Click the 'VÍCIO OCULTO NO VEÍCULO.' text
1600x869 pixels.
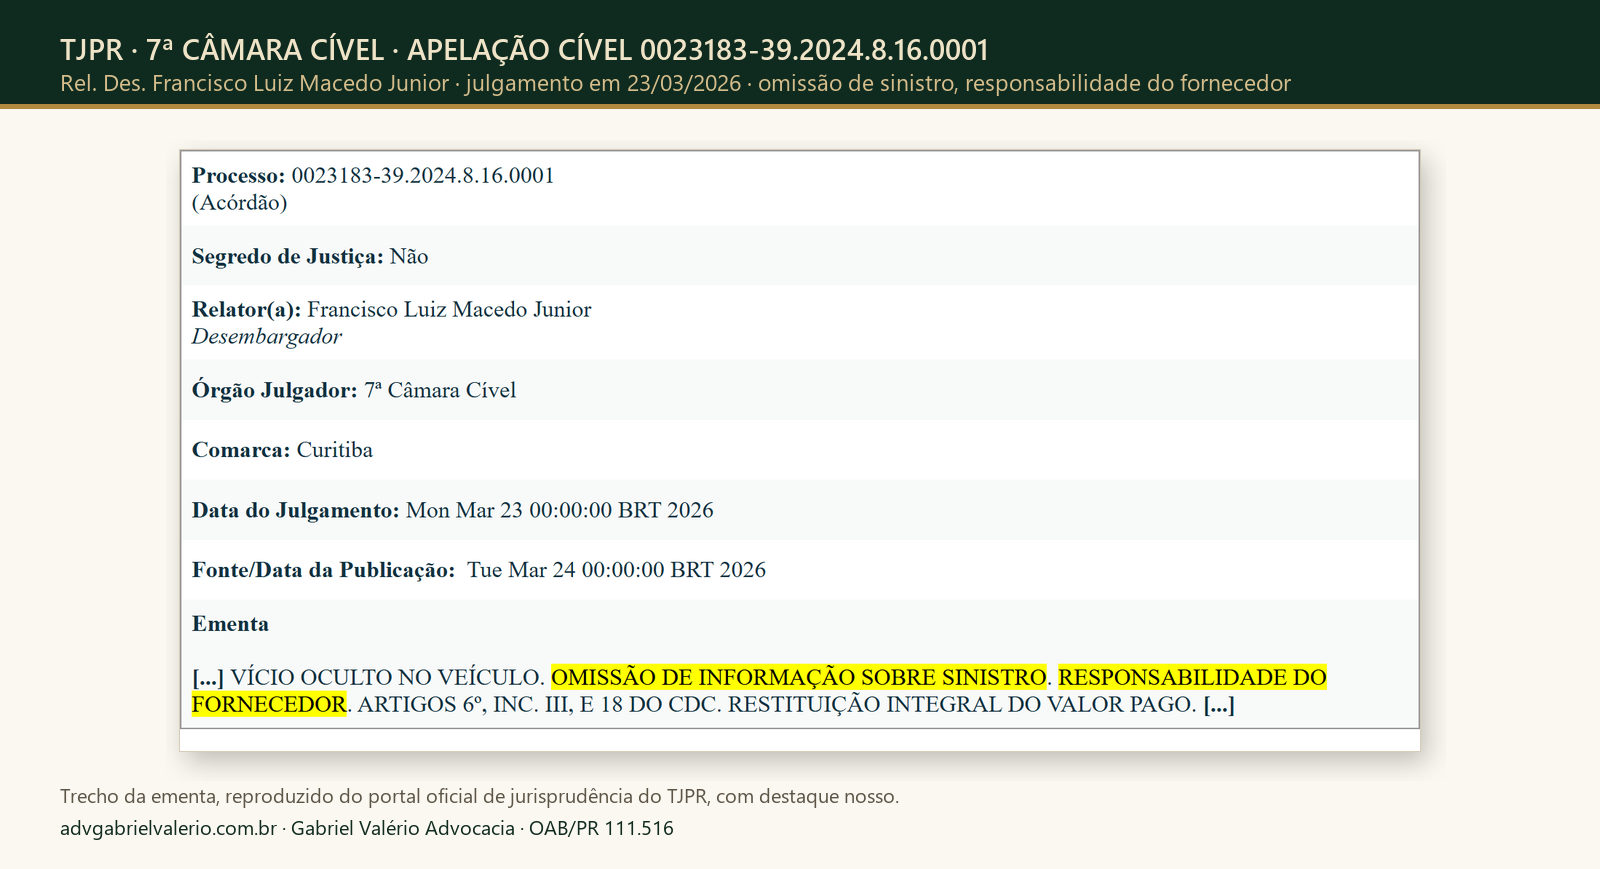tap(388, 678)
